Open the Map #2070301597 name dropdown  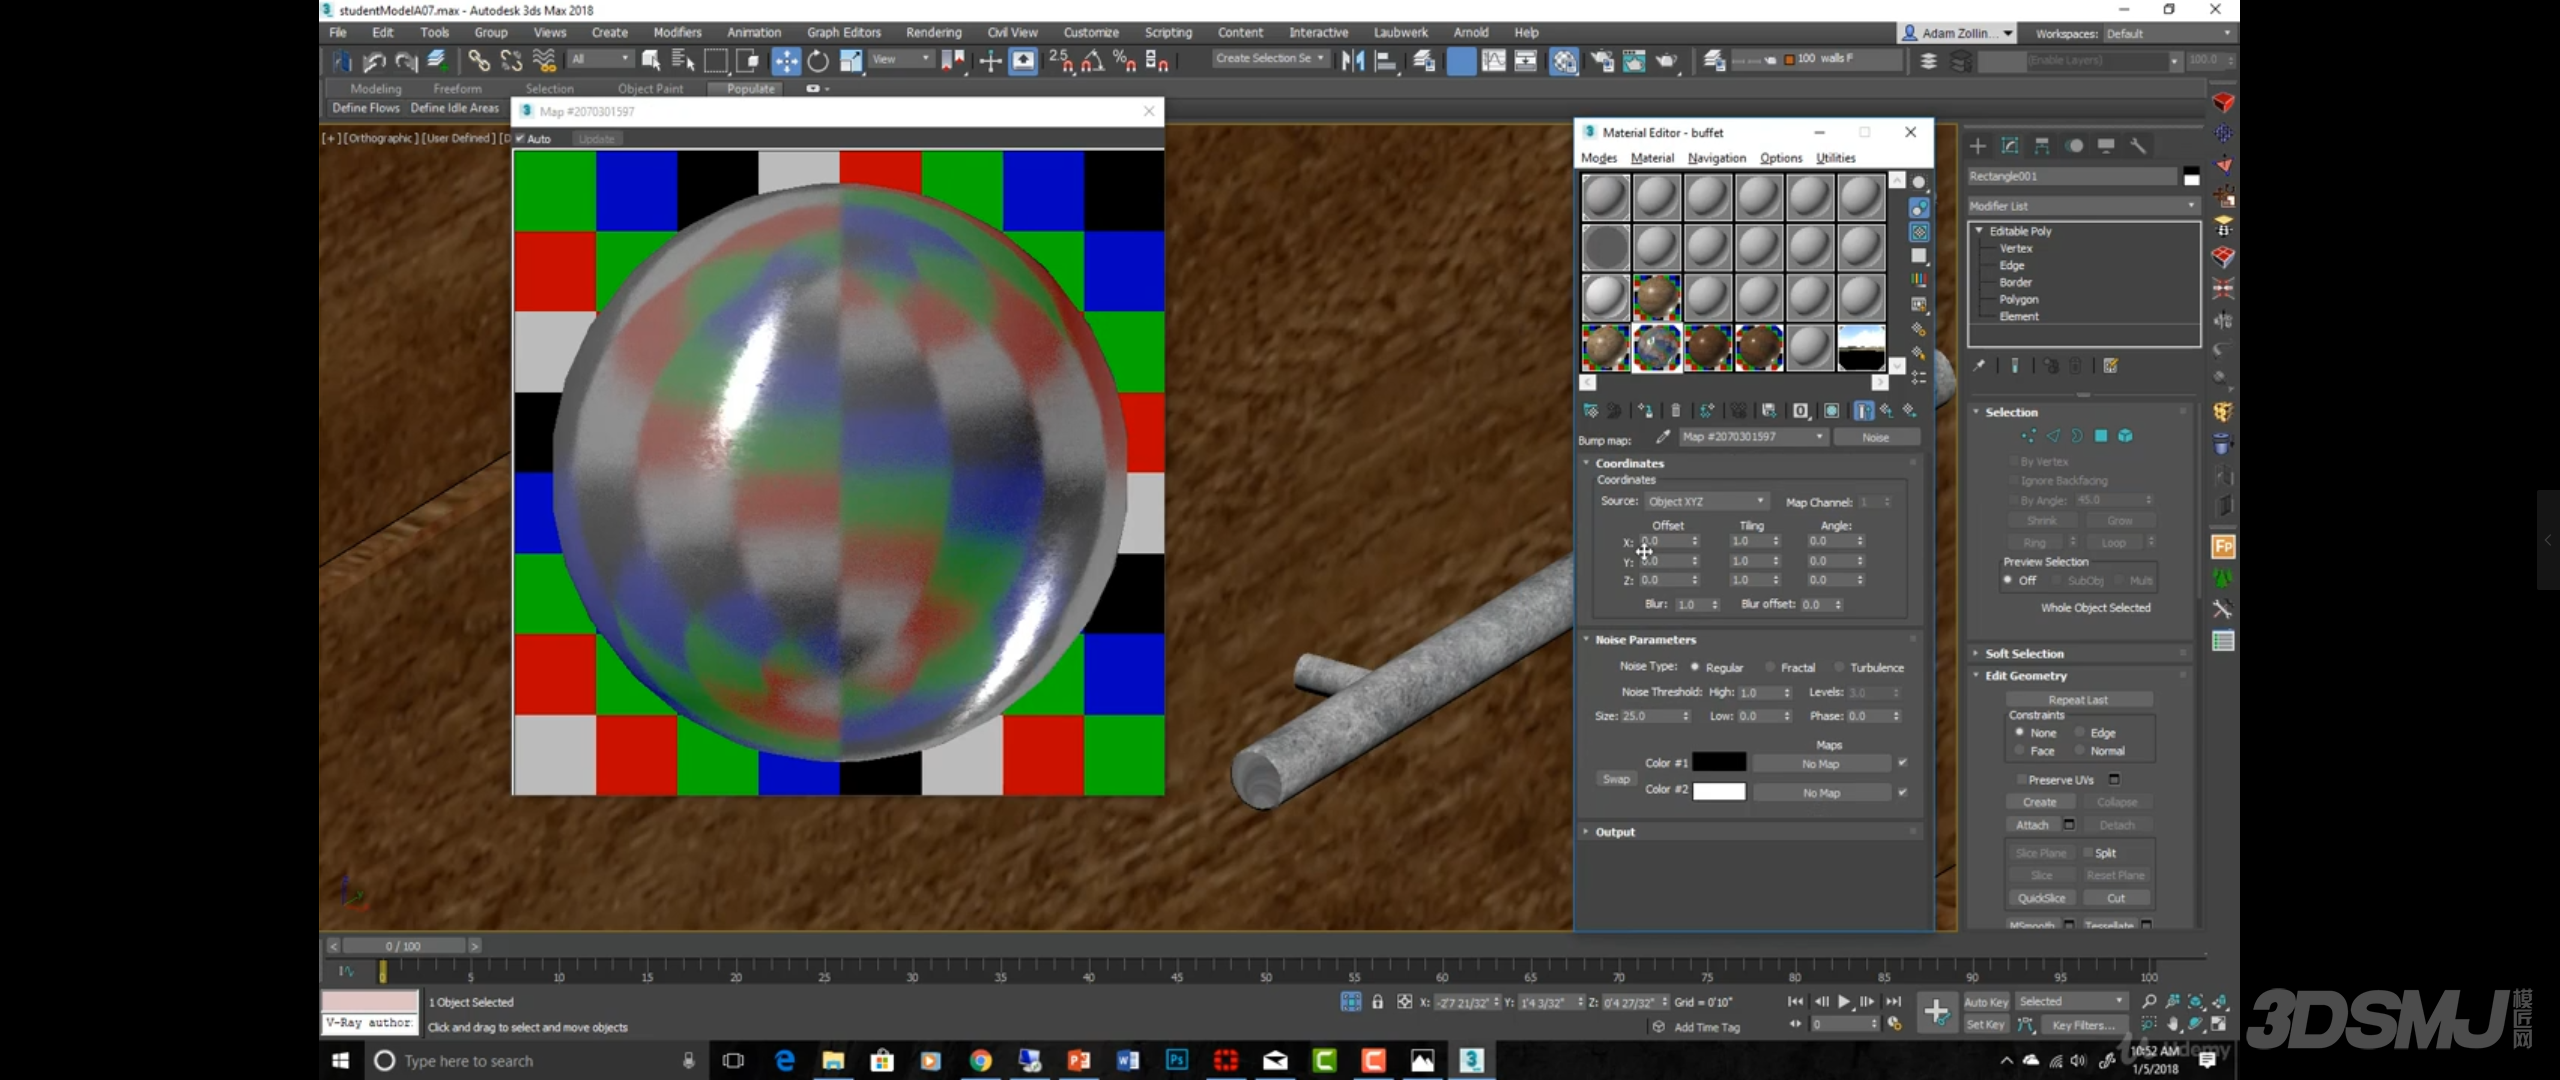(1753, 437)
